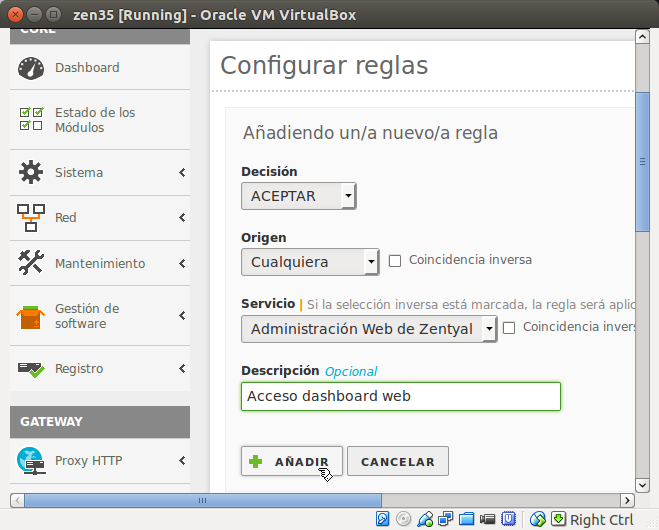This screenshot has width=659, height=530.
Task: Open the Decisión dropdown showing ACEPTAR
Action: point(299,196)
